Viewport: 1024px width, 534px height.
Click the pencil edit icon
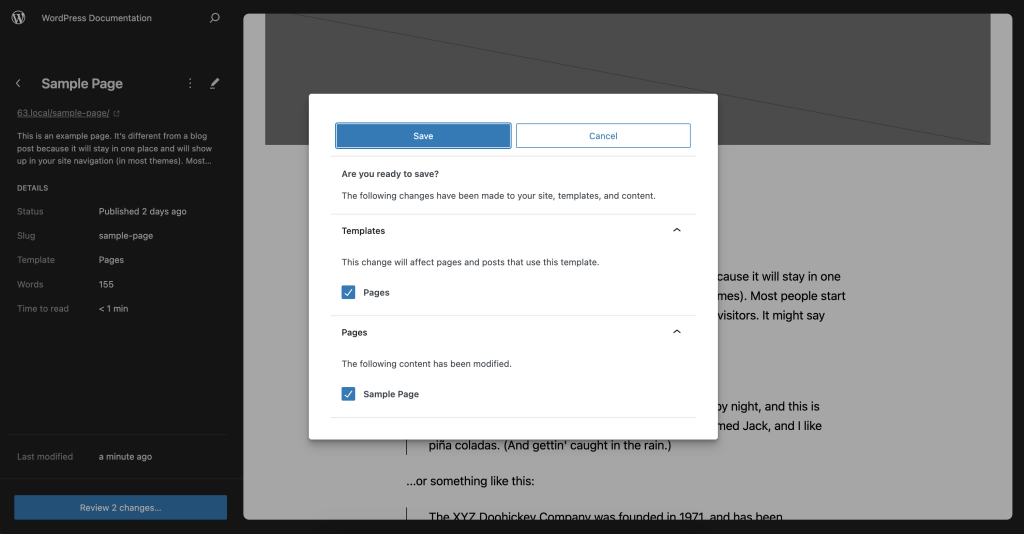(214, 84)
